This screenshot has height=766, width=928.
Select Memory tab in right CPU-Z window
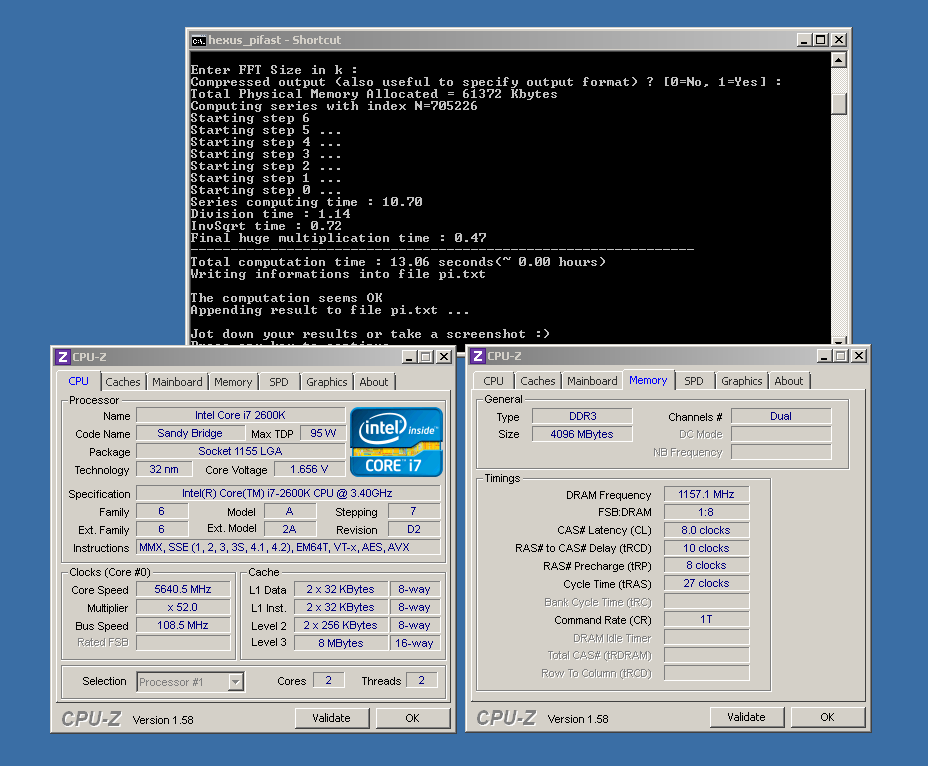(648, 380)
